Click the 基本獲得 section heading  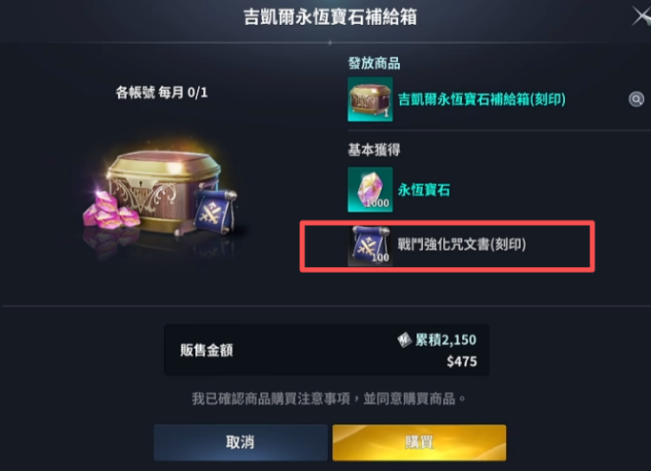point(374,150)
